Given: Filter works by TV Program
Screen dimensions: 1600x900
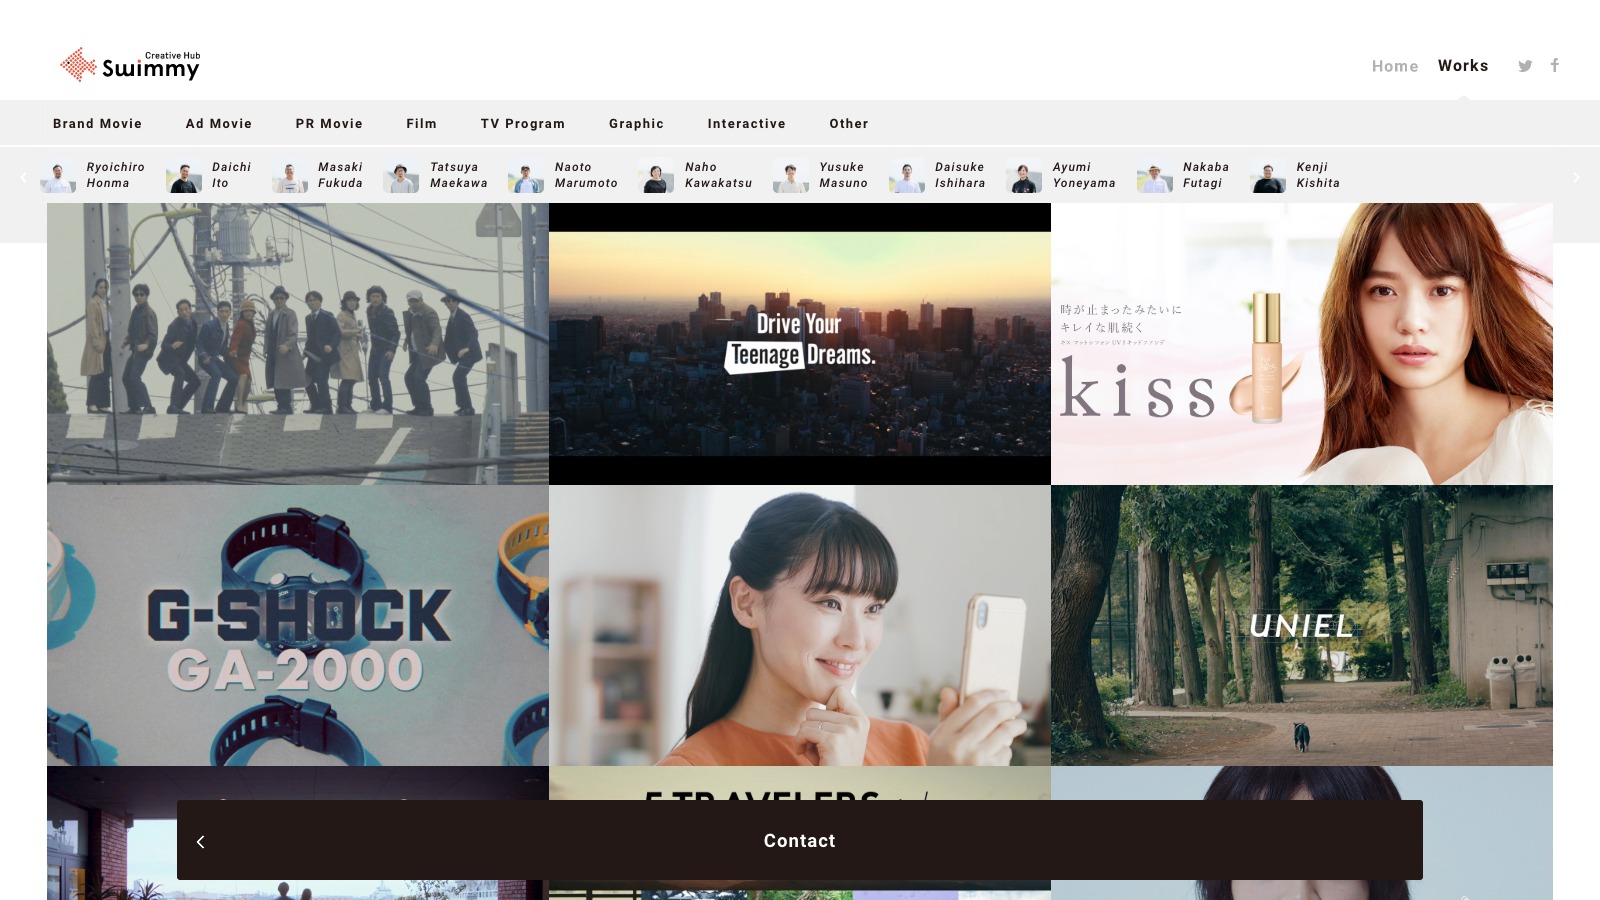Looking at the screenshot, I should pos(523,124).
